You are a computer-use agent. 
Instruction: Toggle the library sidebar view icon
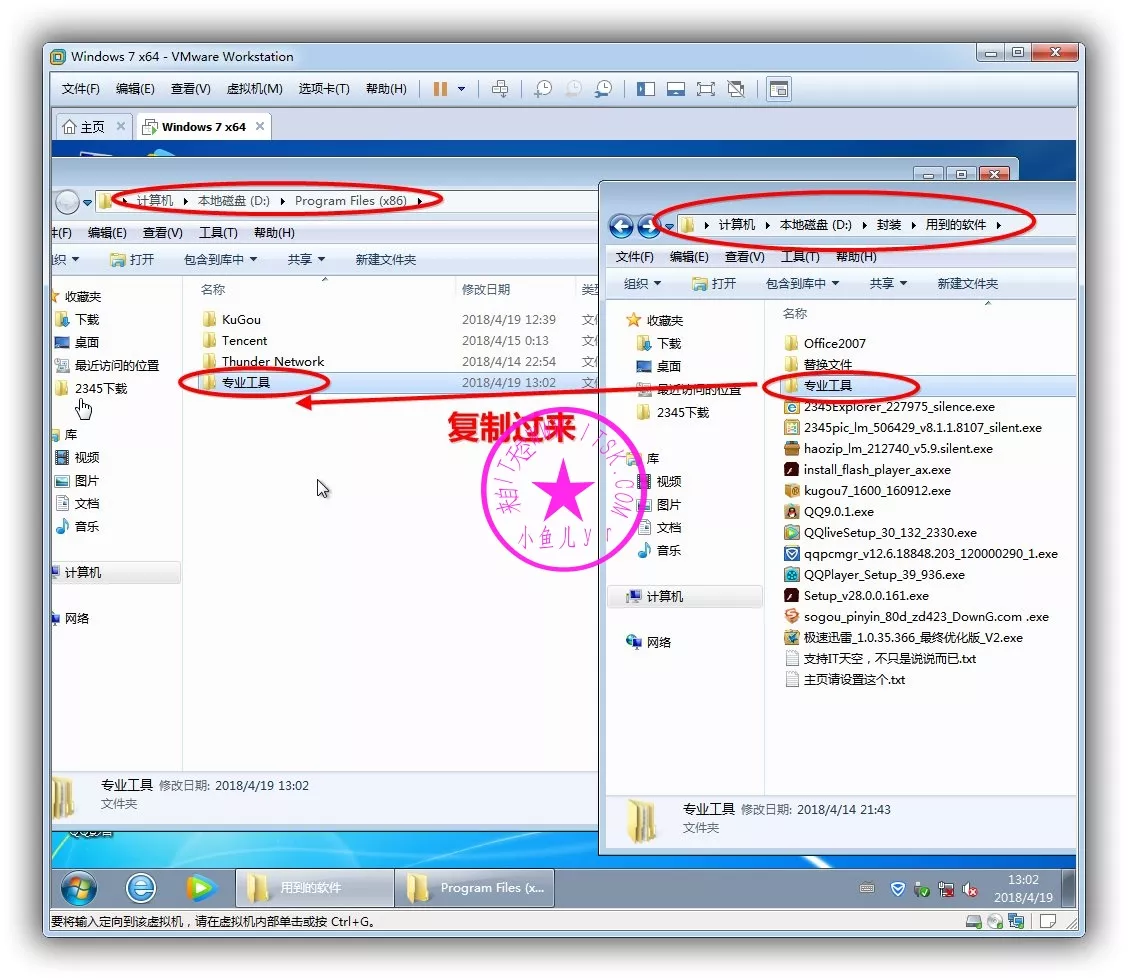(x=646, y=89)
